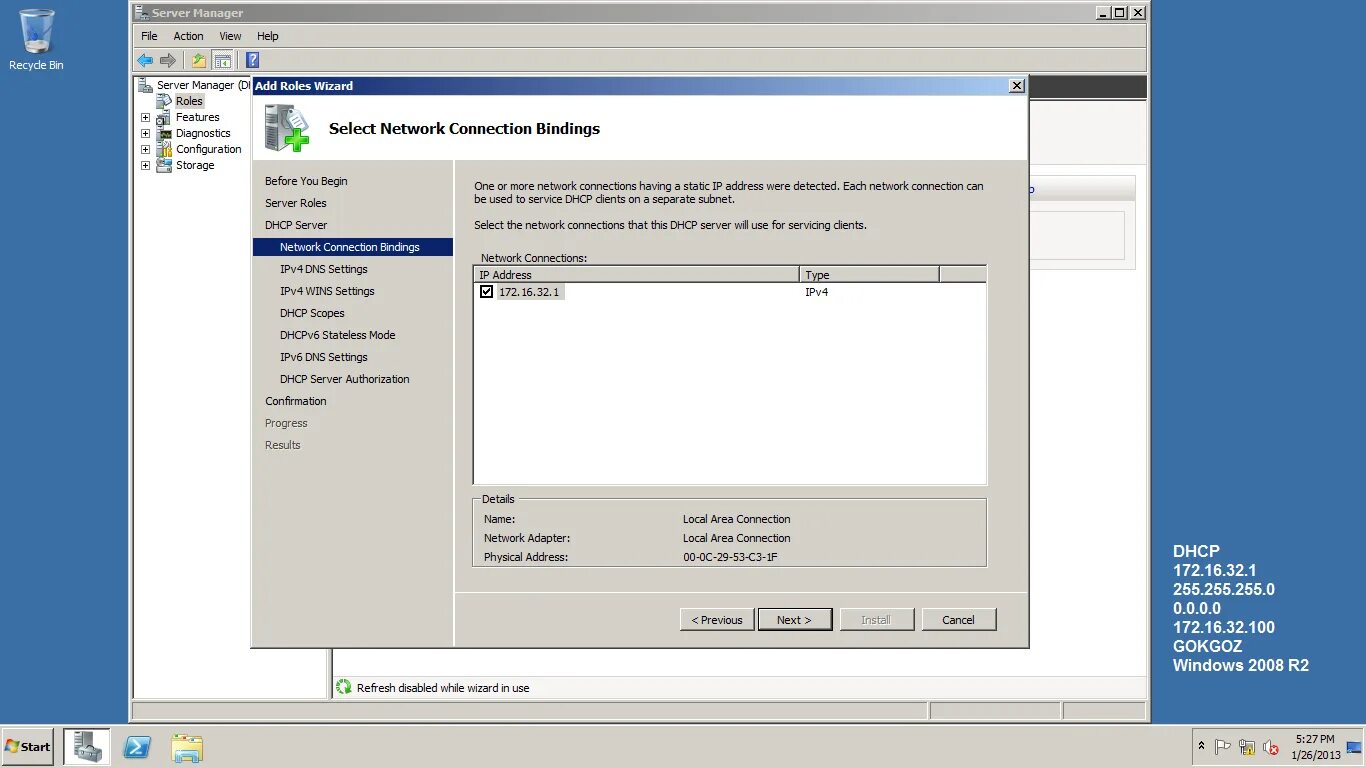Open Windows Explorer from taskbar

[x=187, y=747]
